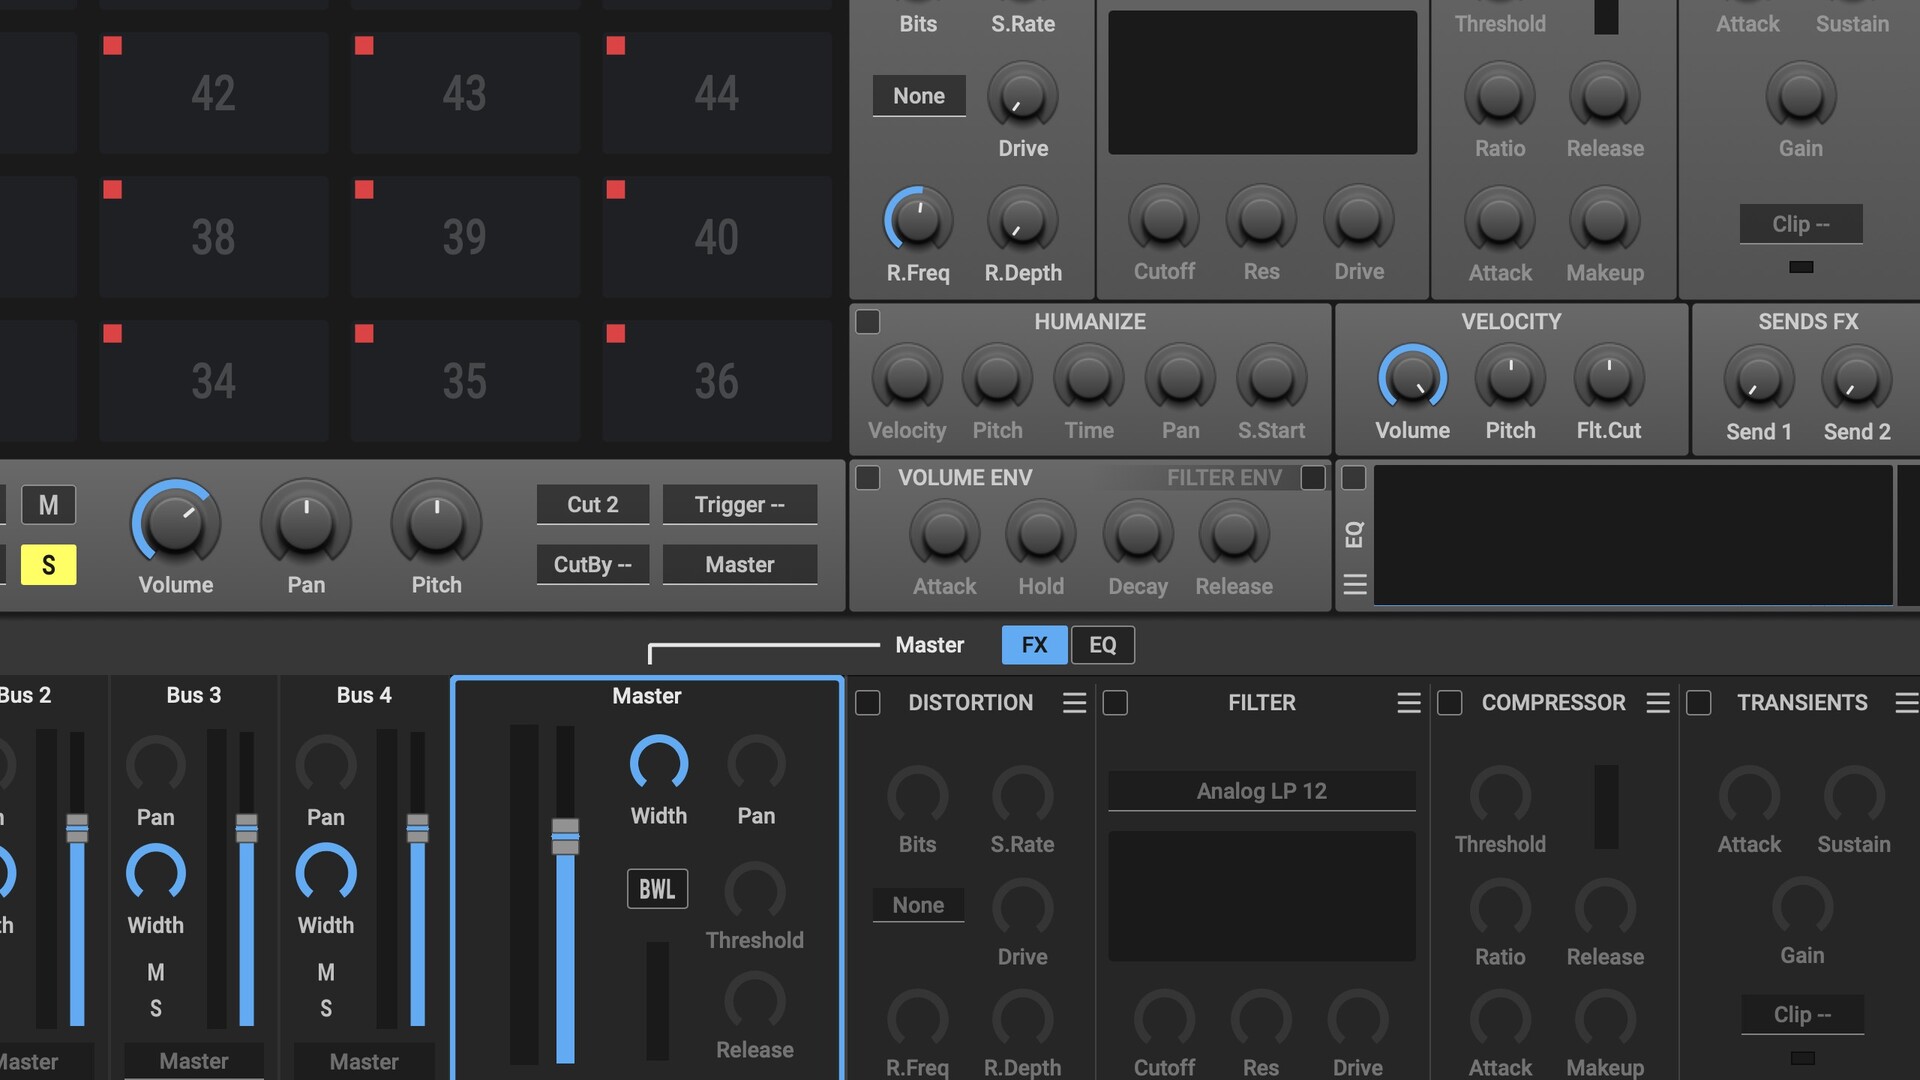Select pad 39
Screen dimensions: 1920x1080
click(x=465, y=237)
